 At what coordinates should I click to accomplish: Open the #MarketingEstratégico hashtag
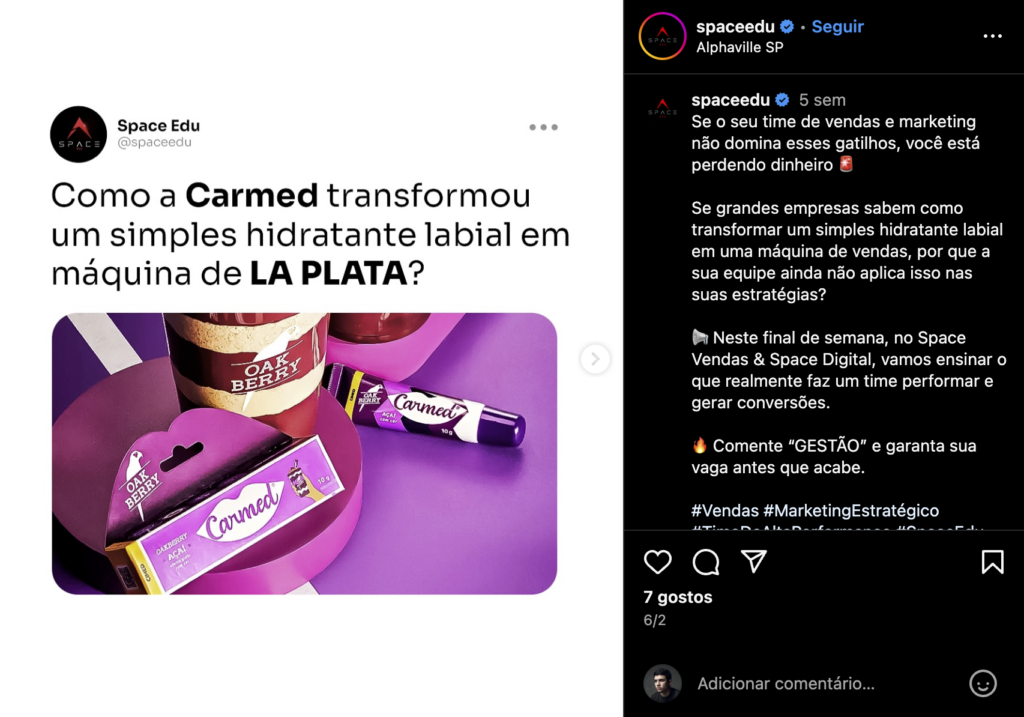[851, 511]
